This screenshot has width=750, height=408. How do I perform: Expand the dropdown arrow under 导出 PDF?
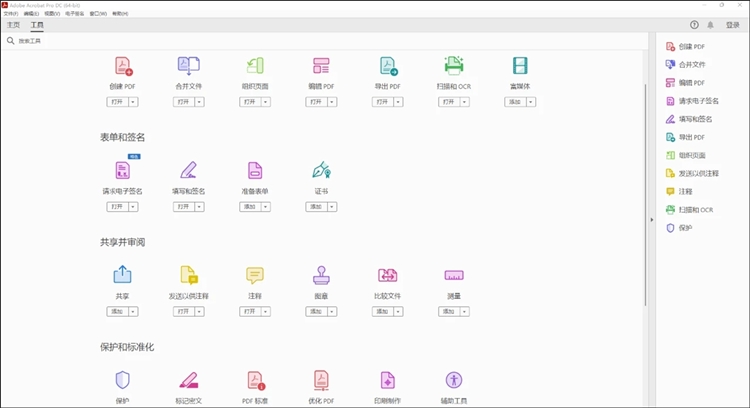point(398,102)
